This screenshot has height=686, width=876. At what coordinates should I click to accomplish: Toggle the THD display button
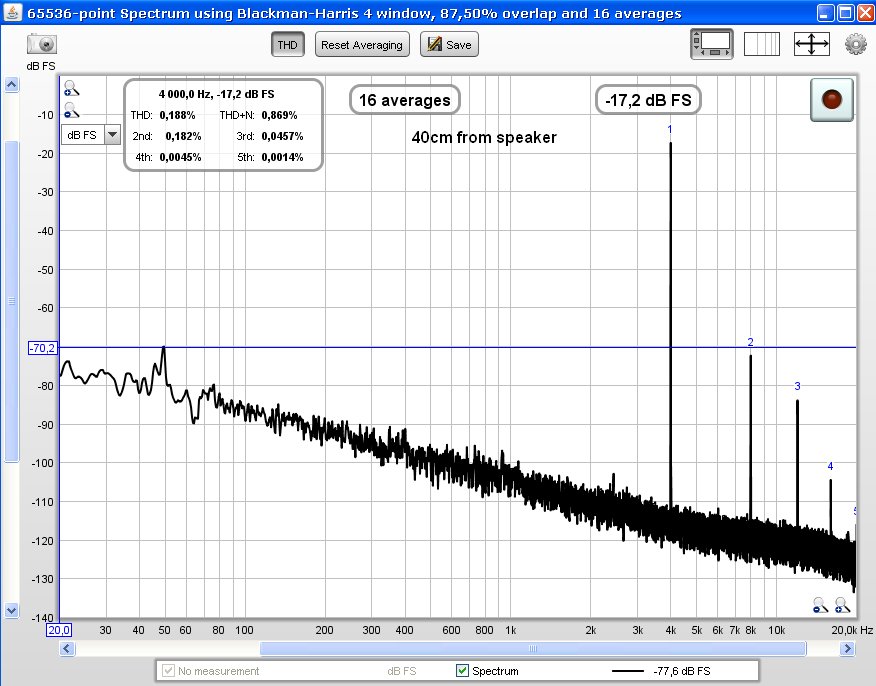pos(288,45)
